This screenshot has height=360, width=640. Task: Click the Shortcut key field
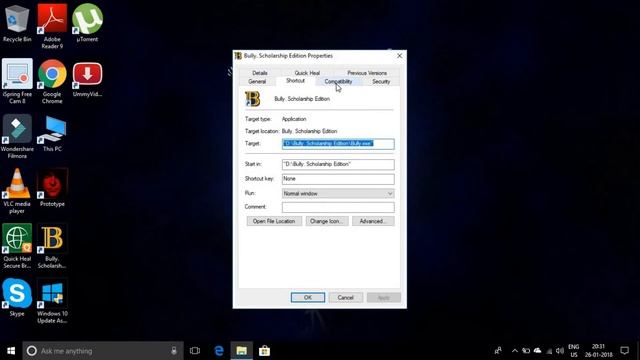click(x=338, y=179)
